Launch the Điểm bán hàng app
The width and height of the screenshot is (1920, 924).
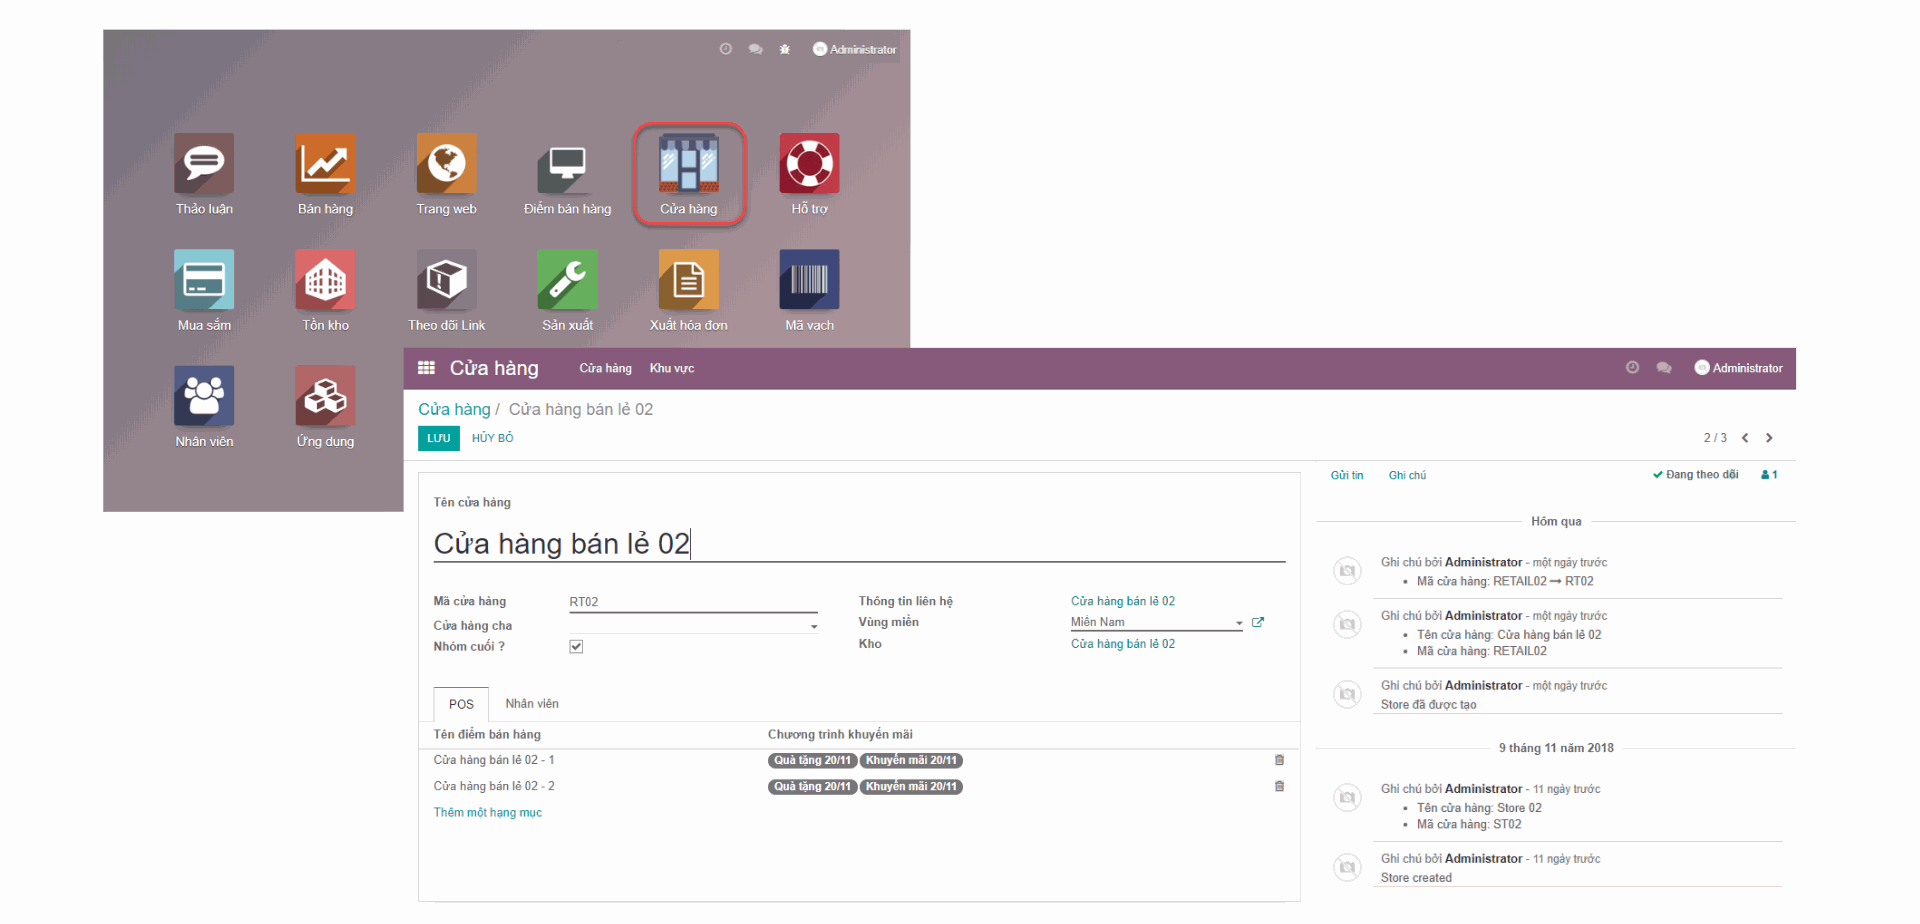566,163
